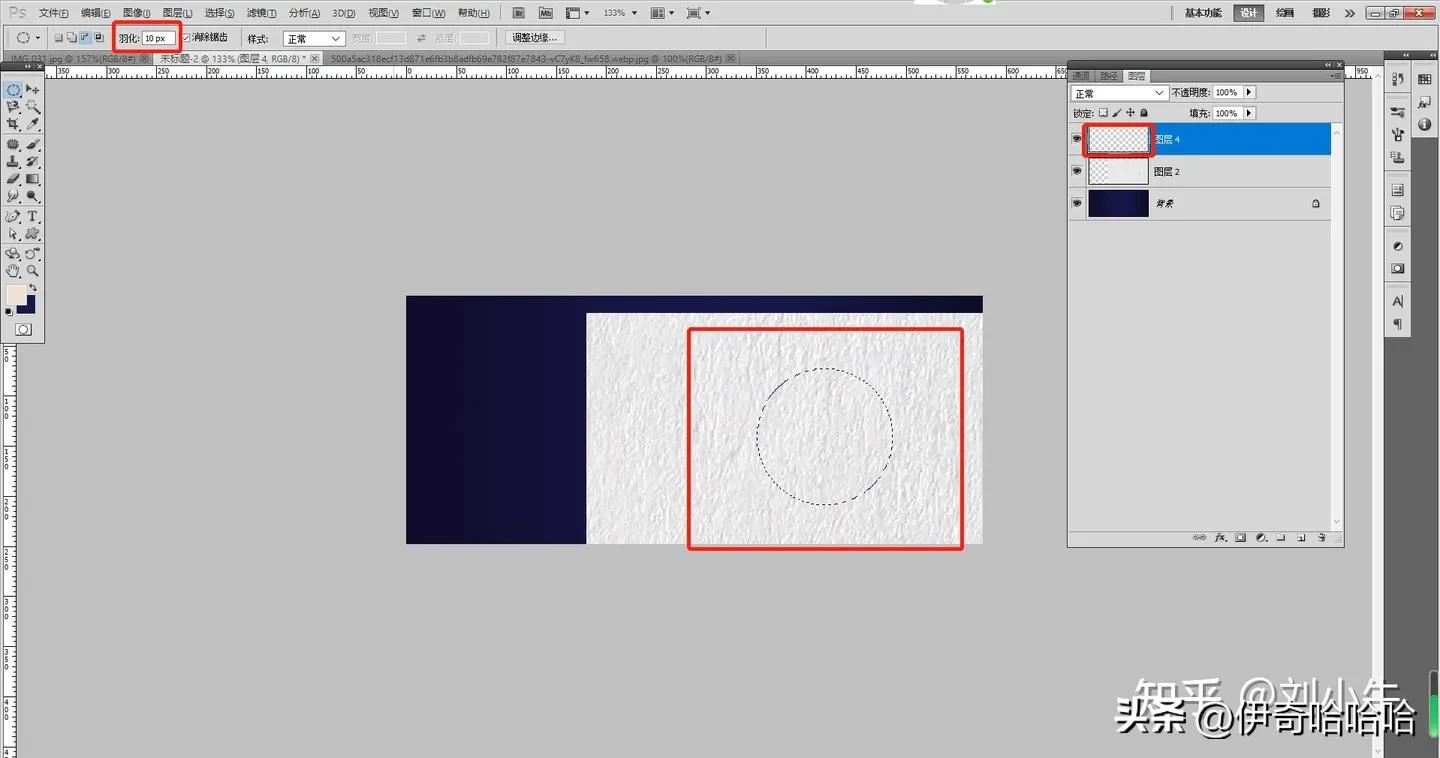Open the 滤镜 Filter menu

[x=263, y=13]
